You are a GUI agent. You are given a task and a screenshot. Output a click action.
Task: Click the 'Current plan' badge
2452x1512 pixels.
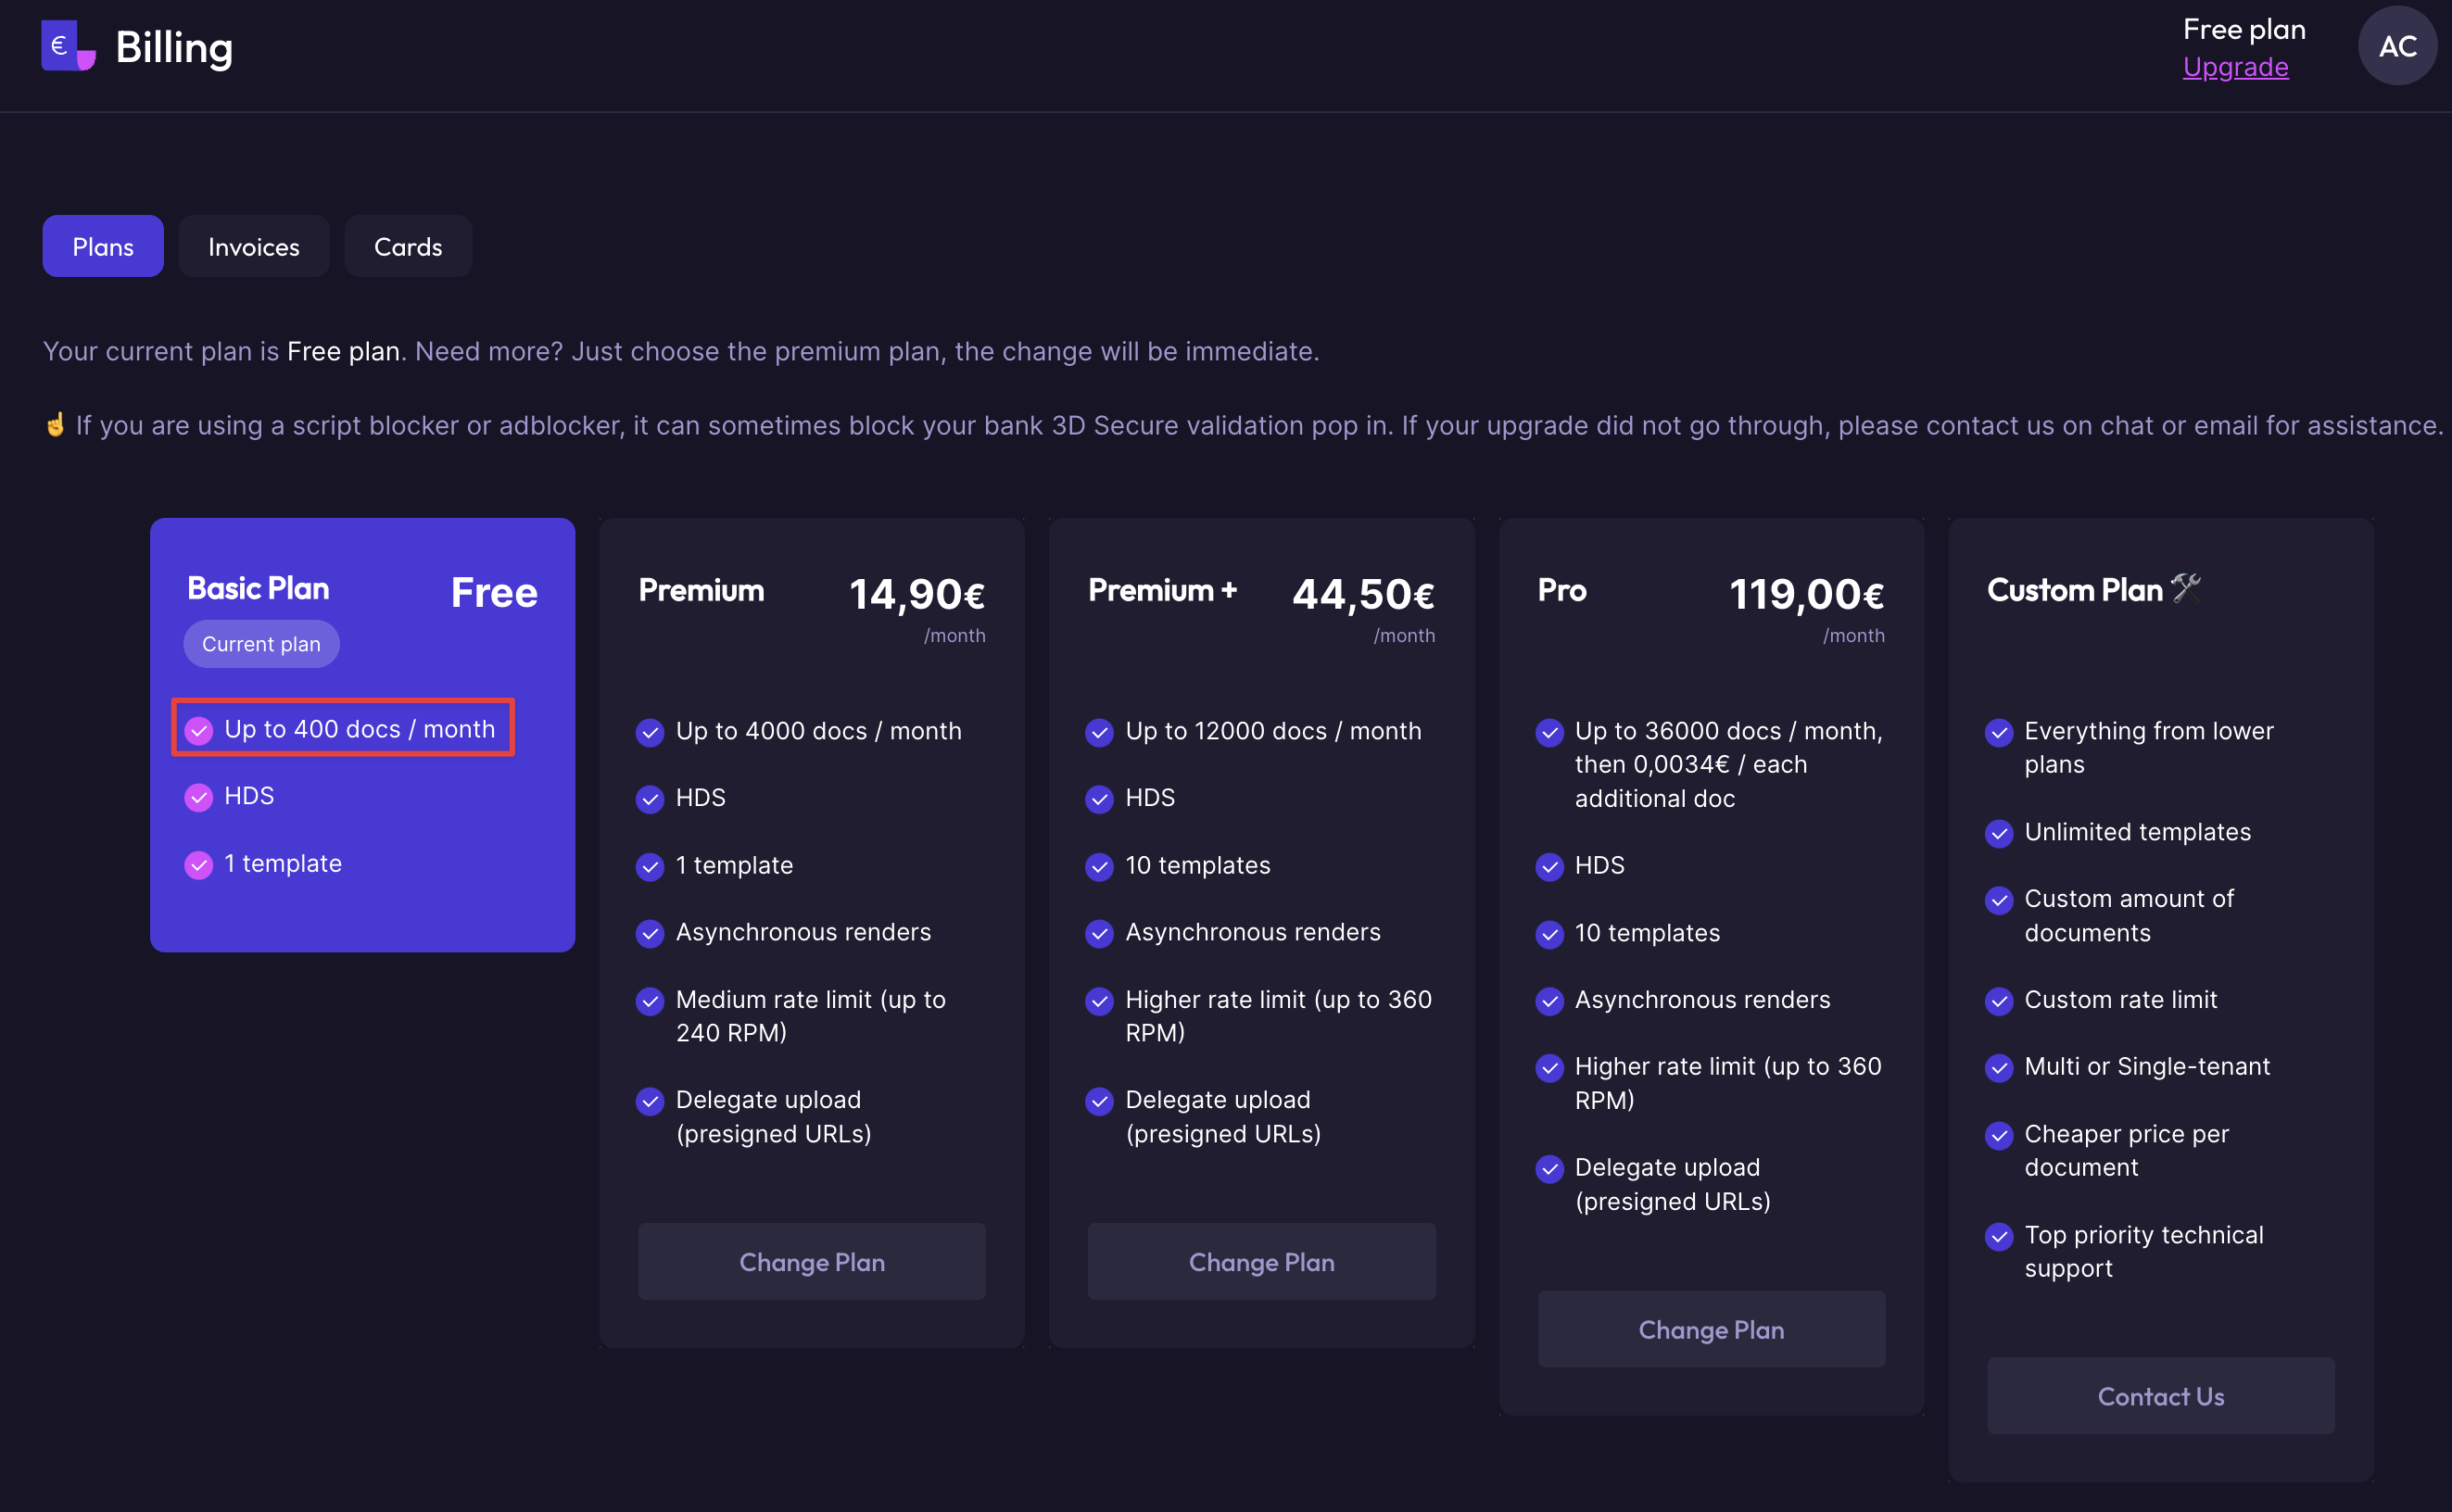[261, 644]
